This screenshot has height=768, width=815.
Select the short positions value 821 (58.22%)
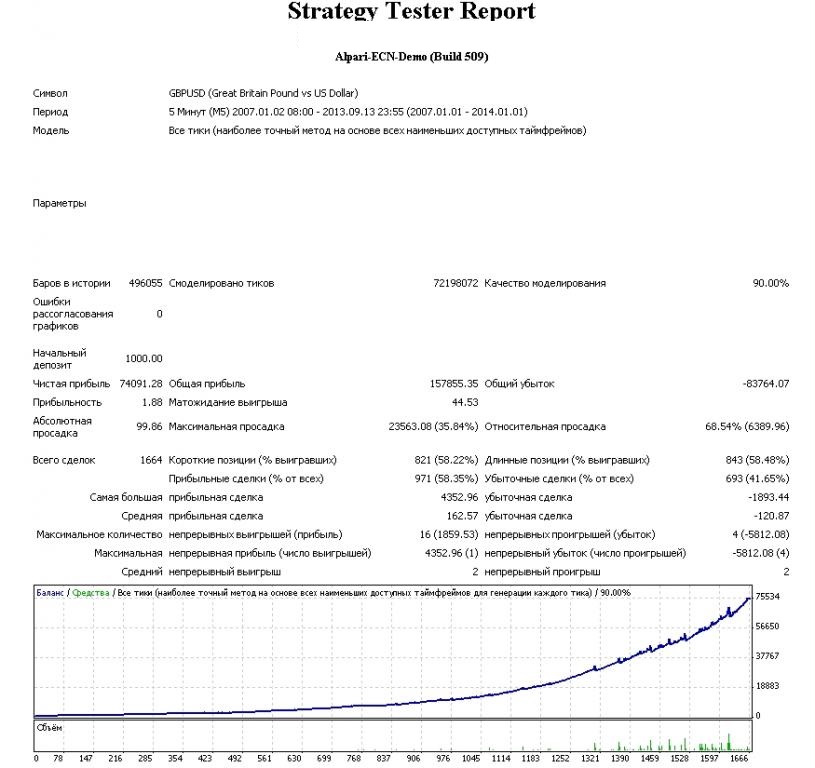446,460
